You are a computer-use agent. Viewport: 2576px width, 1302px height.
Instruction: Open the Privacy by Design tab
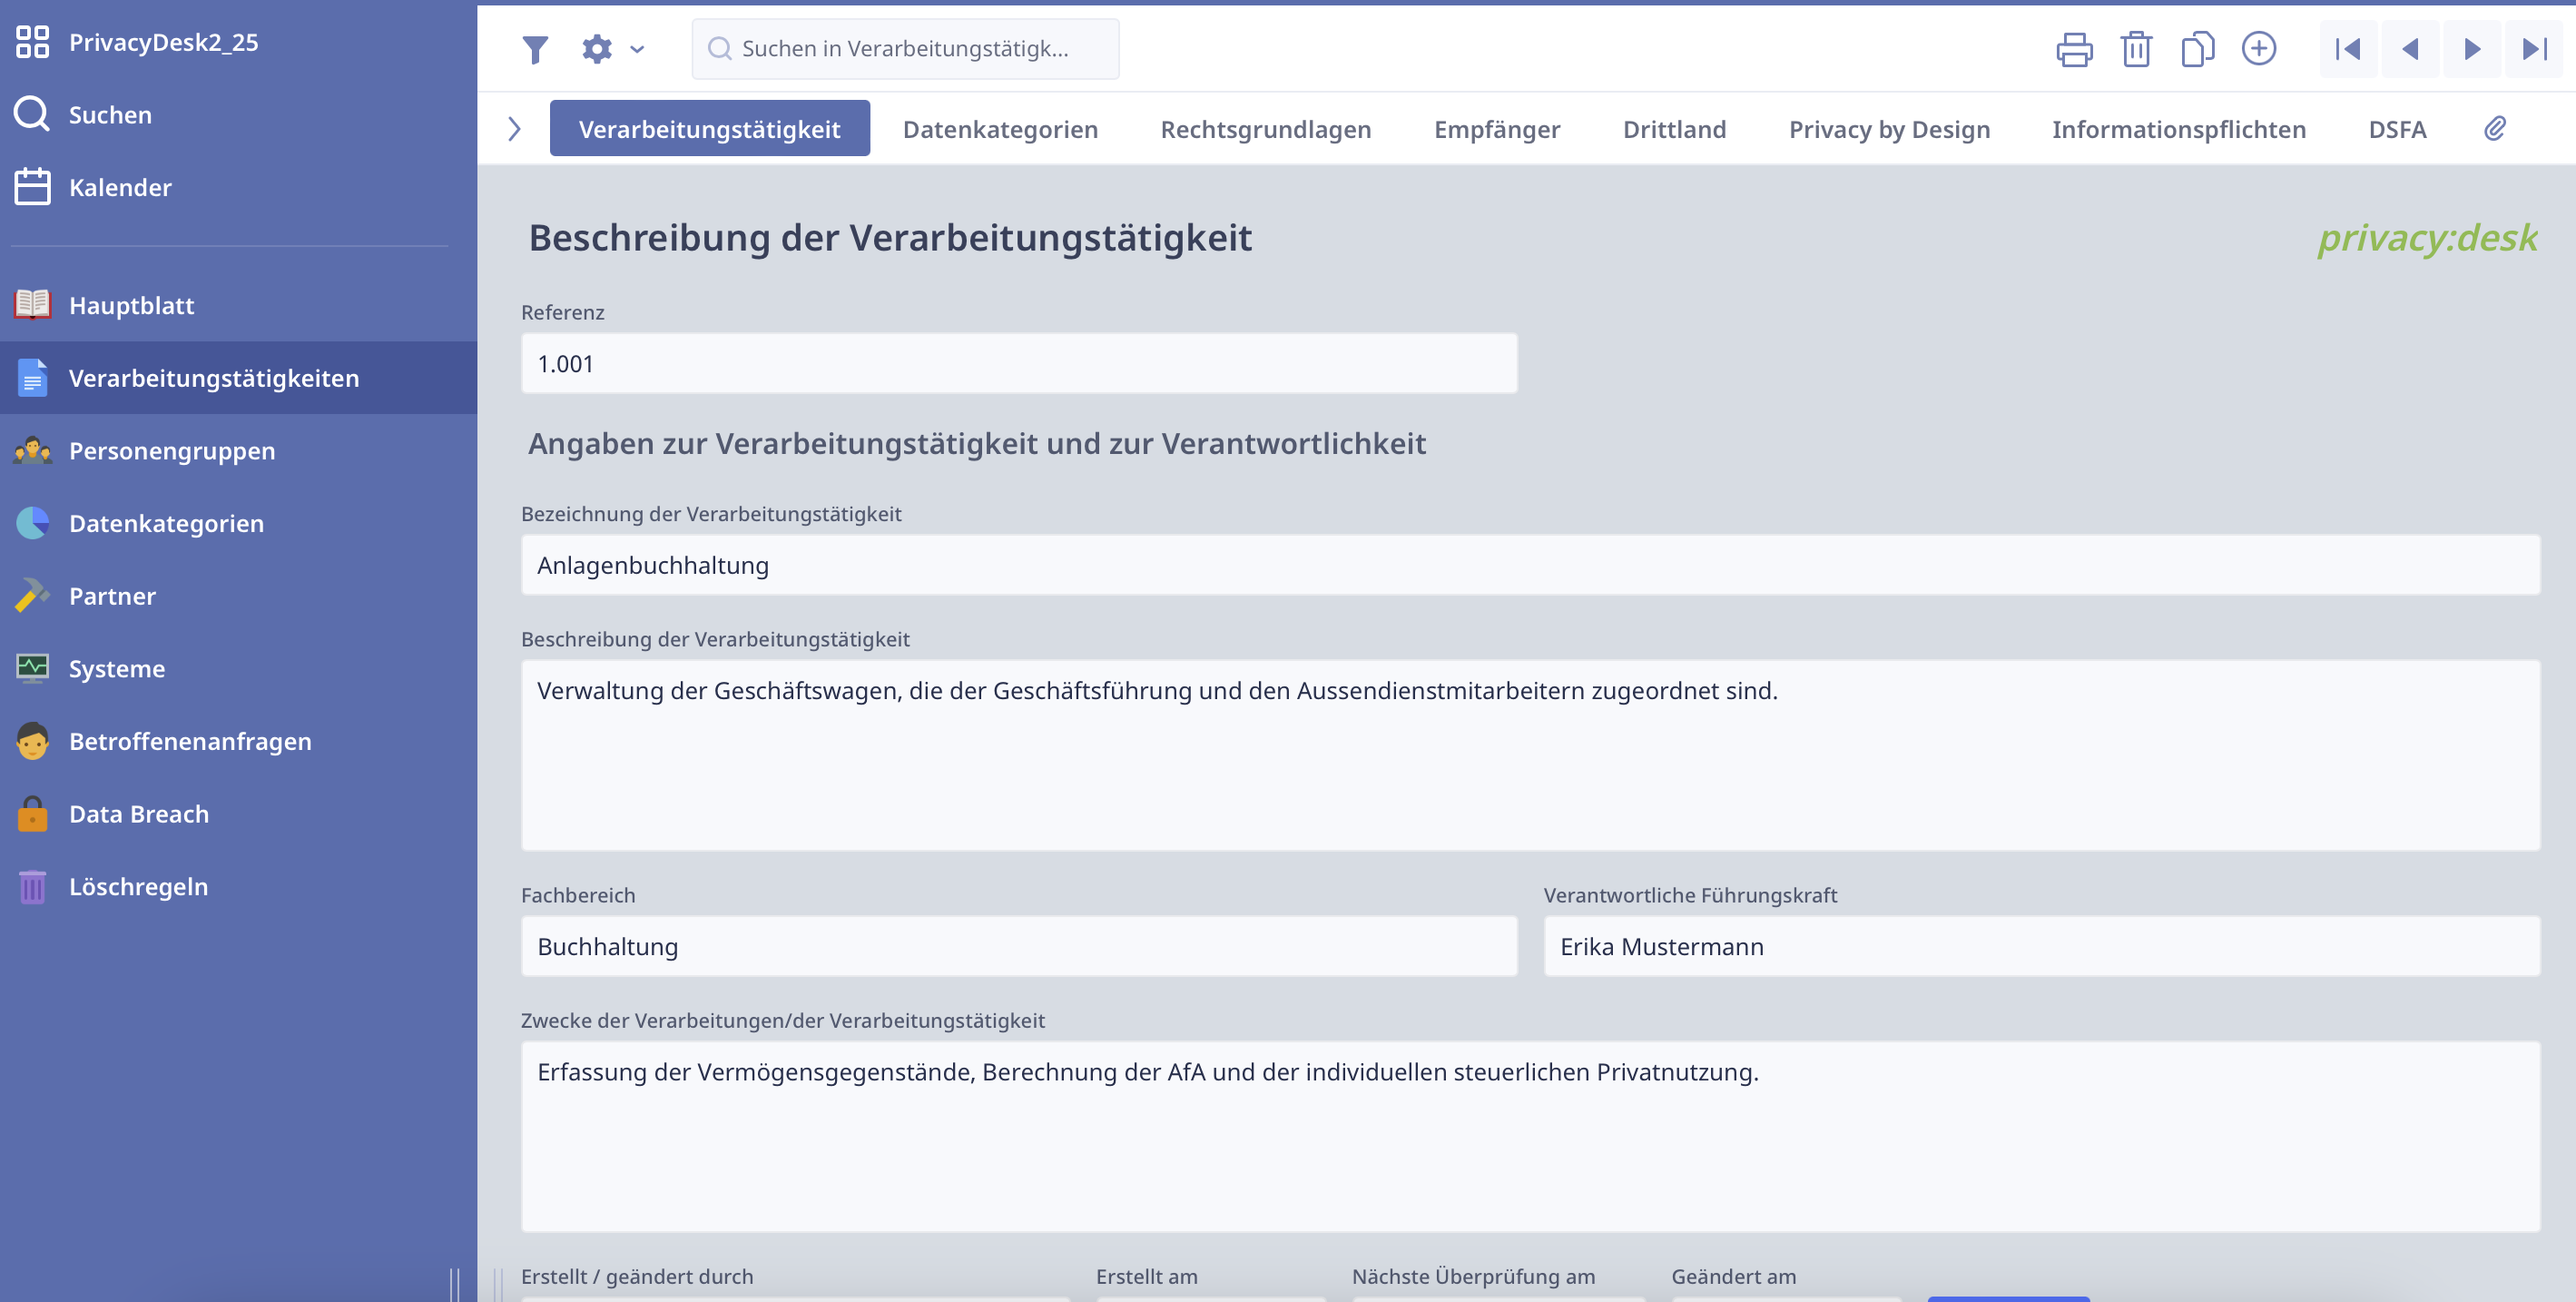1888,129
